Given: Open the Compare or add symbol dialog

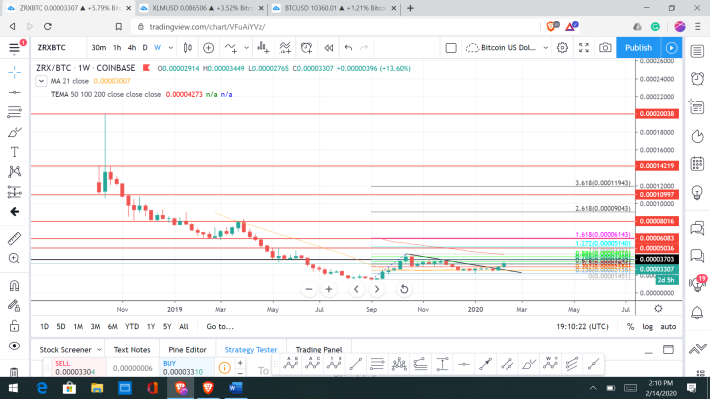Looking at the screenshot, I should coord(208,48).
